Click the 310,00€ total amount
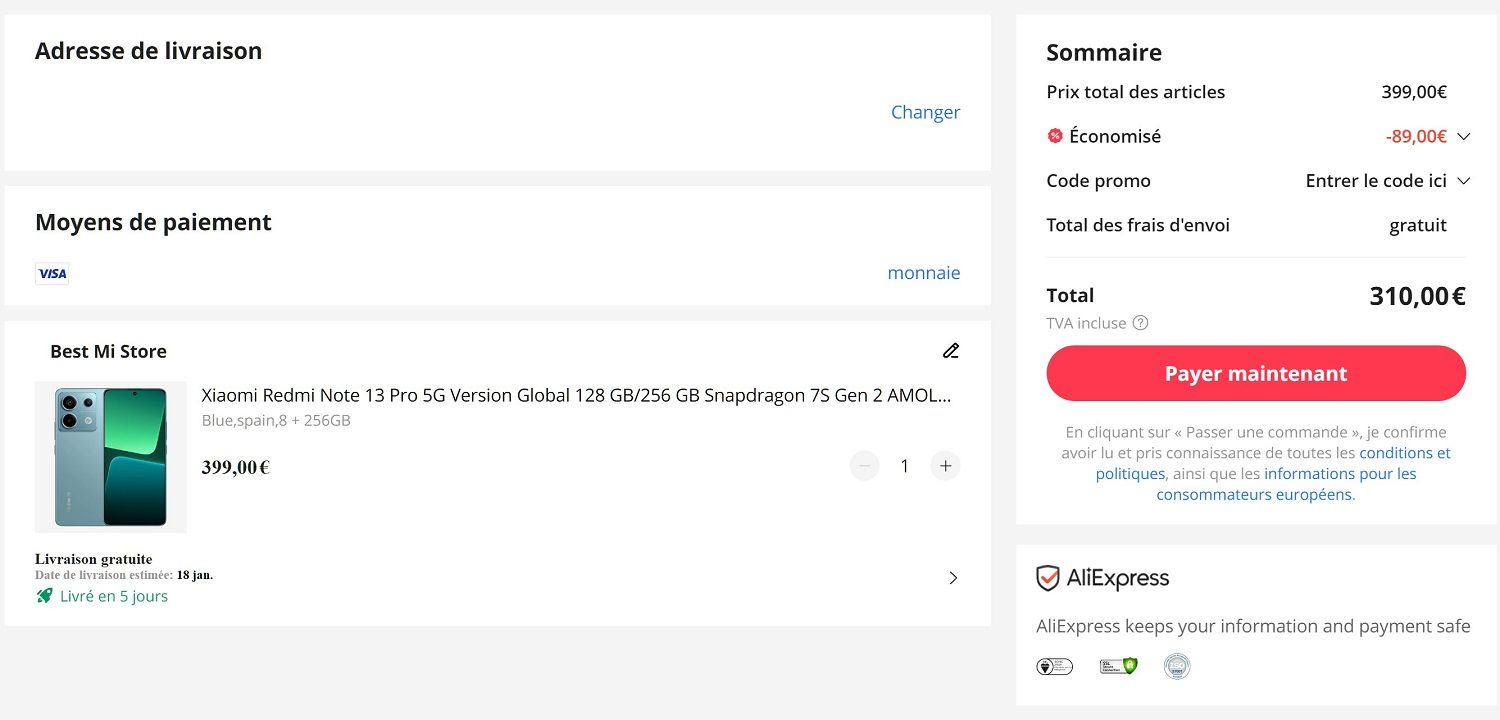Image resolution: width=1500 pixels, height=720 pixels. [1417, 296]
